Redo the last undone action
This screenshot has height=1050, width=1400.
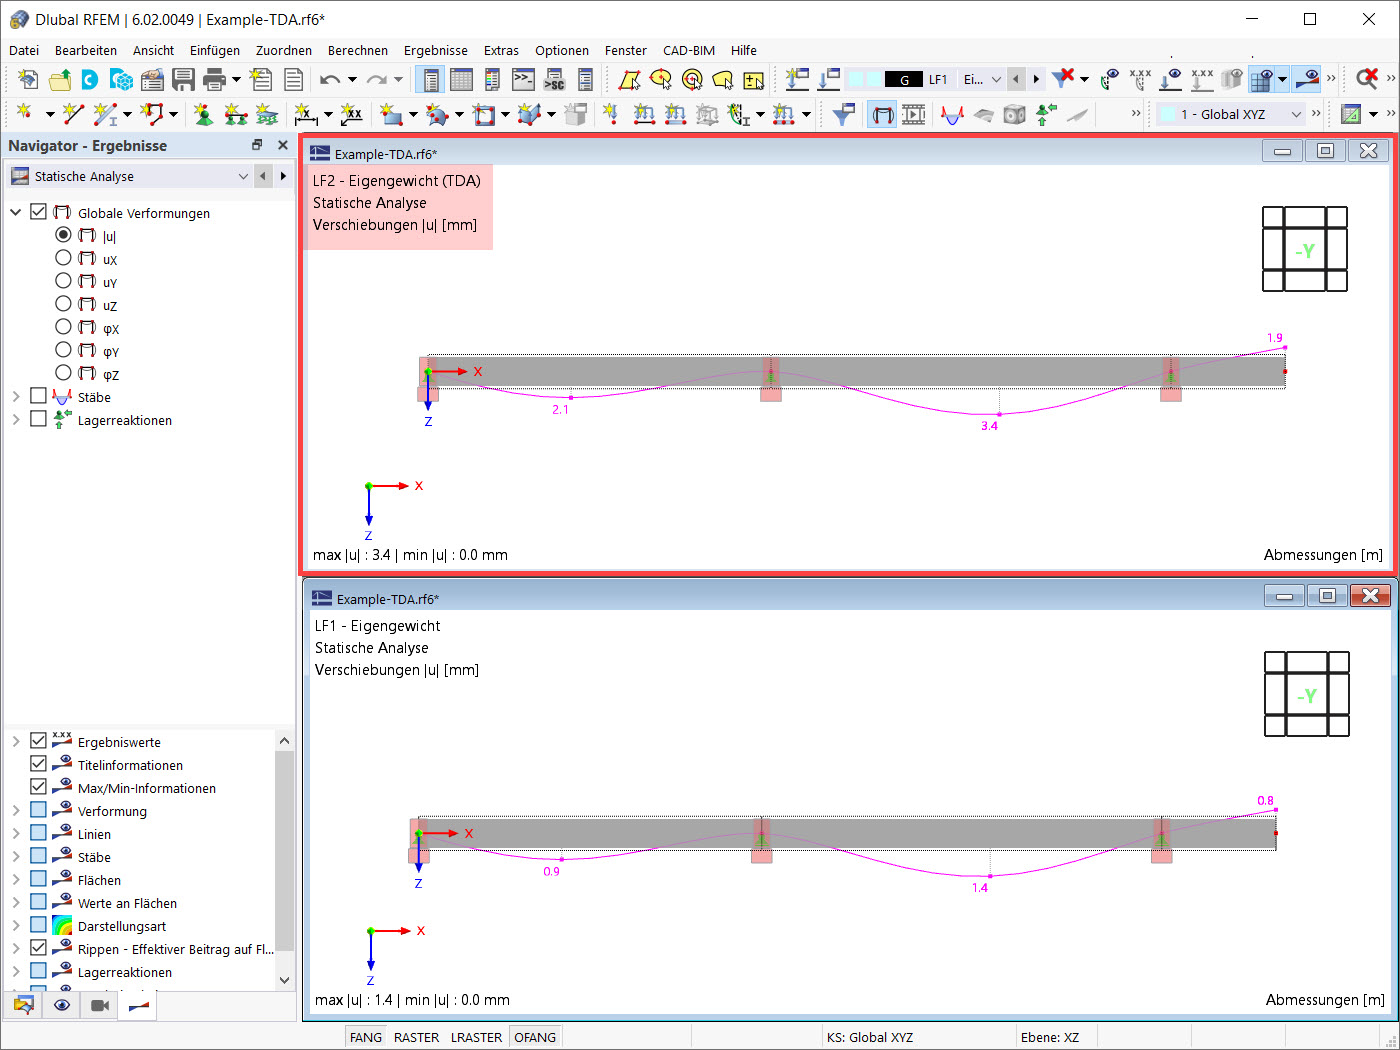tap(376, 79)
